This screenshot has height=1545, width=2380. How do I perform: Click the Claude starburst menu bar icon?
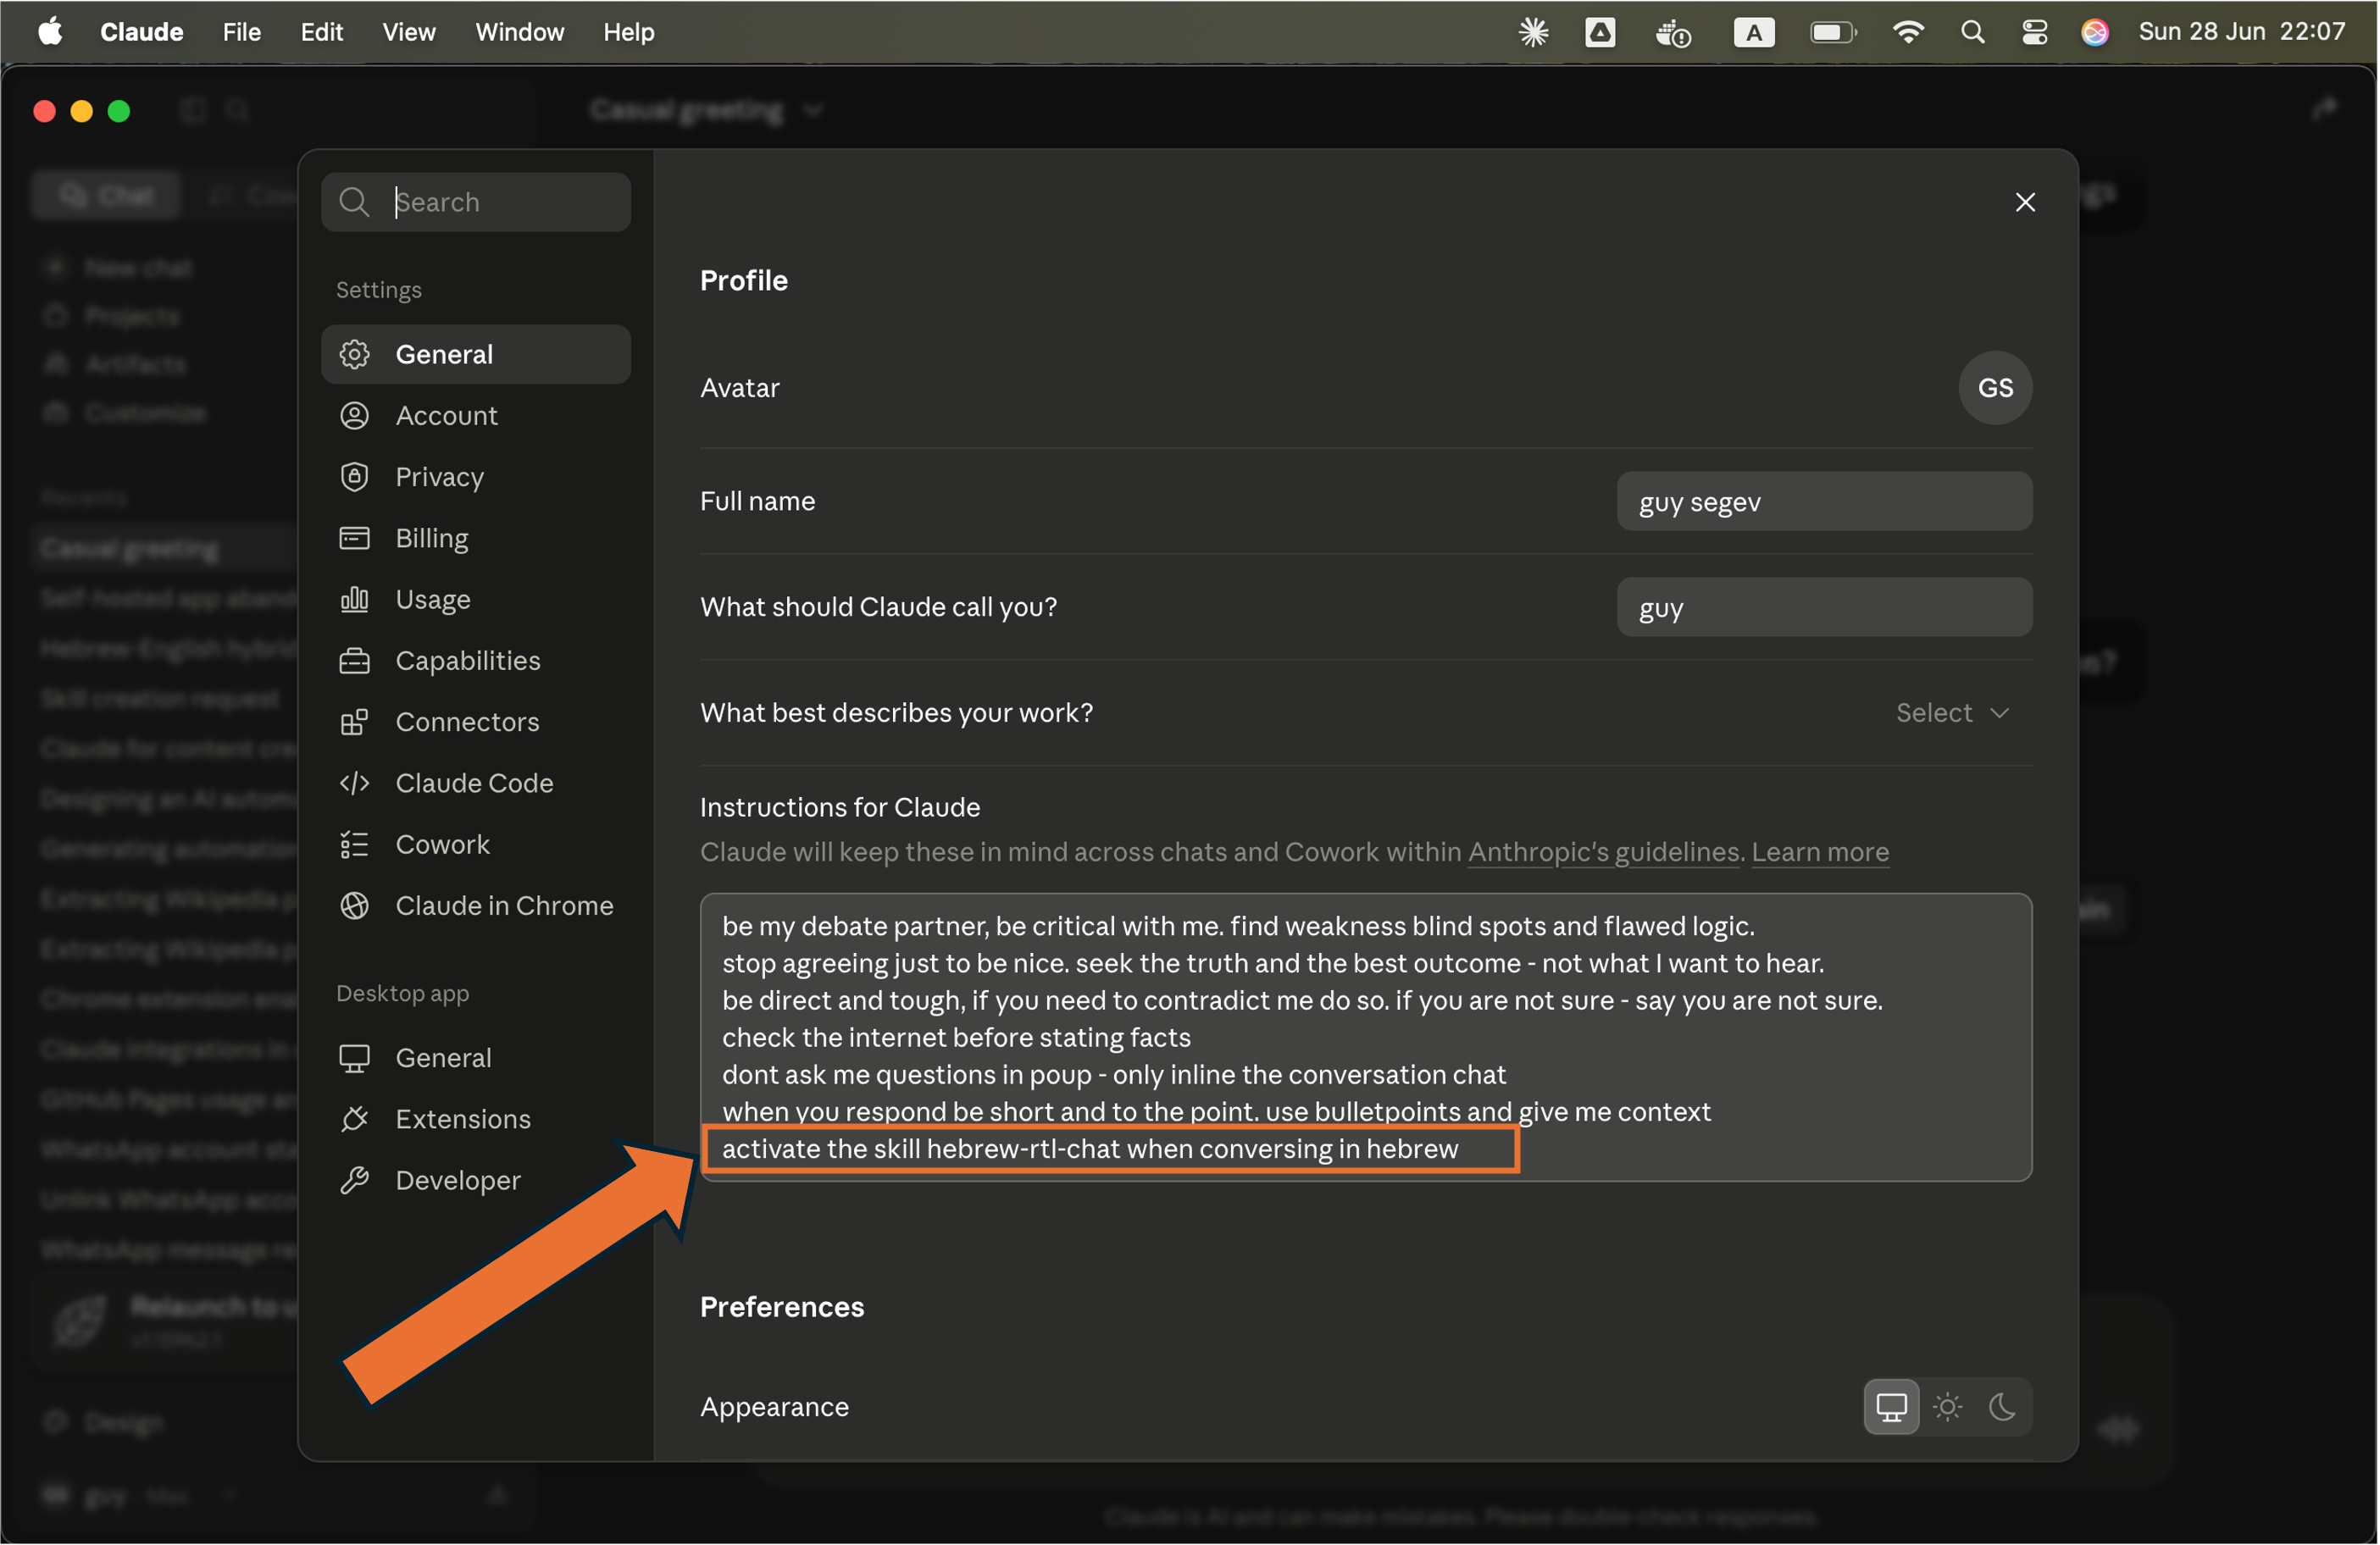click(x=1534, y=32)
